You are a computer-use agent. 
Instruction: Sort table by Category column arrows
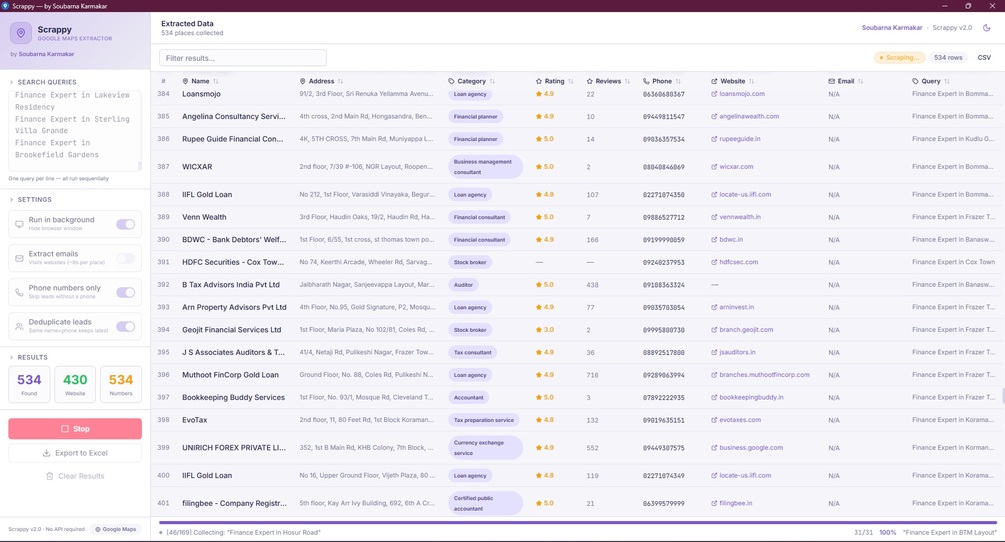pyautogui.click(x=492, y=81)
